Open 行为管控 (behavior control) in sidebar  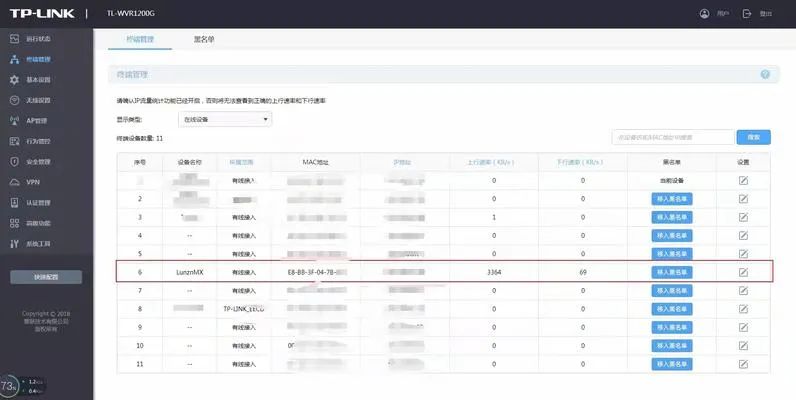(30, 141)
